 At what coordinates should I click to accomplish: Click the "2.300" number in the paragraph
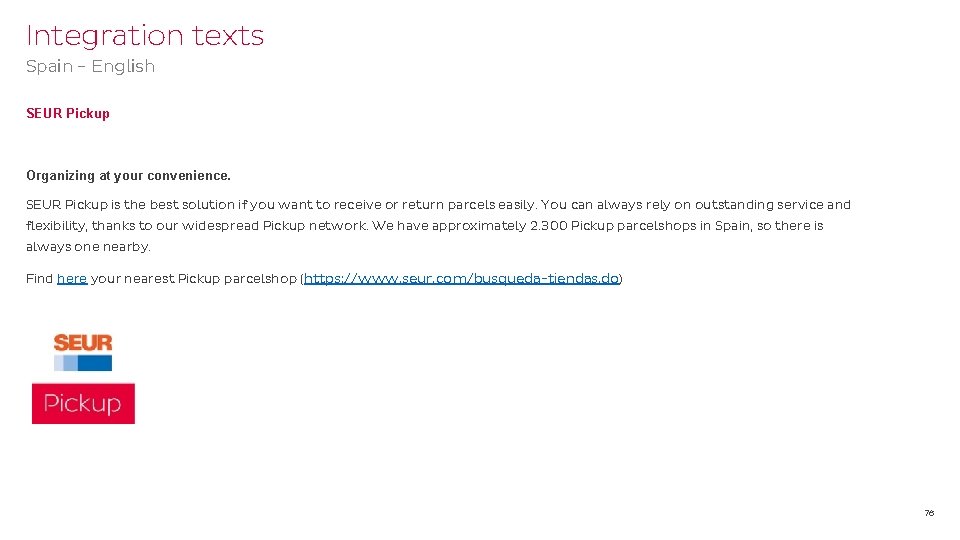coord(546,226)
